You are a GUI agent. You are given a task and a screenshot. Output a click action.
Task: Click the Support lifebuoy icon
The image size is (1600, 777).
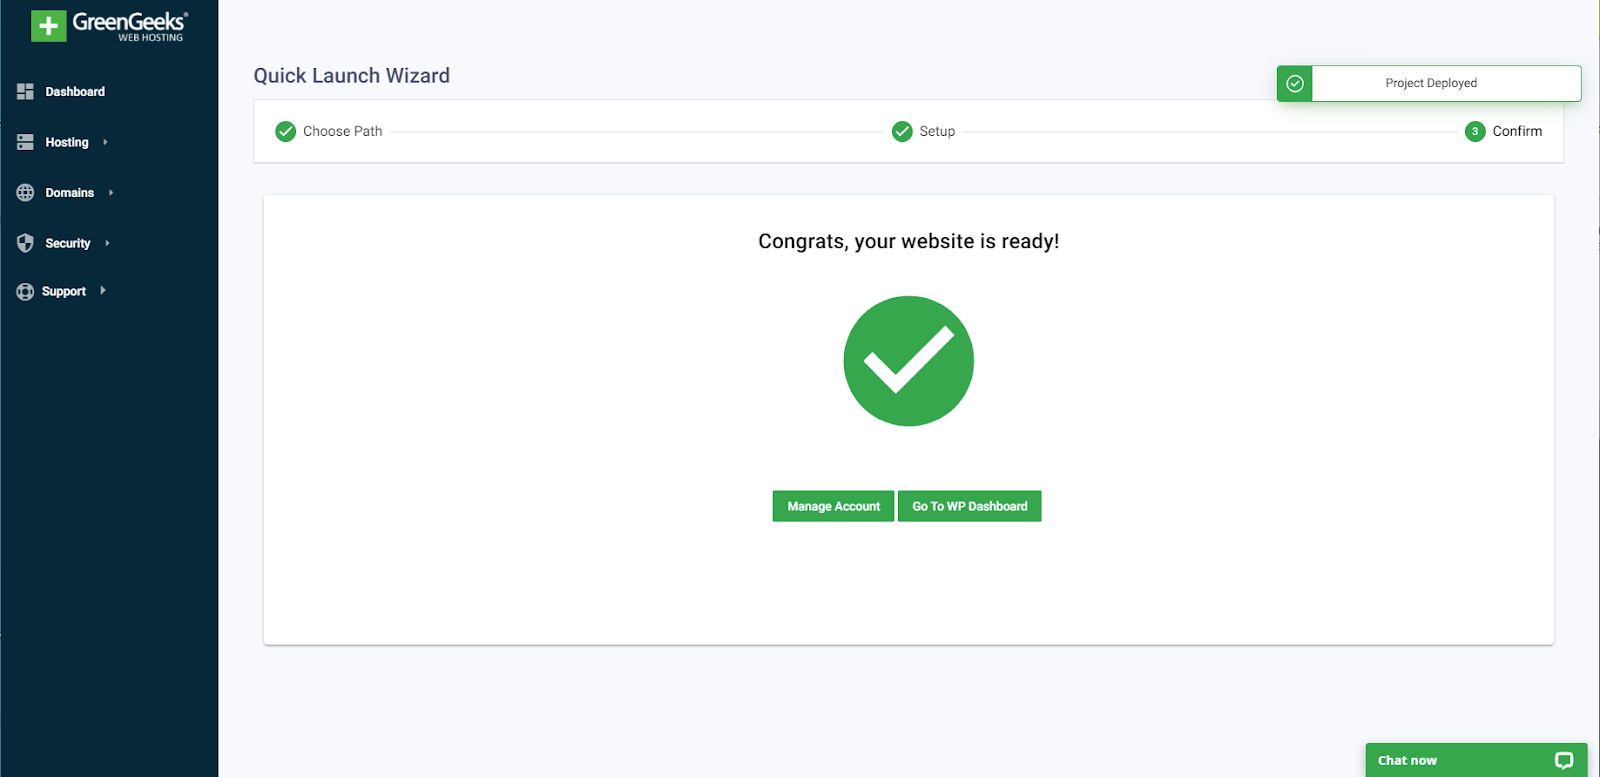[x=25, y=291]
